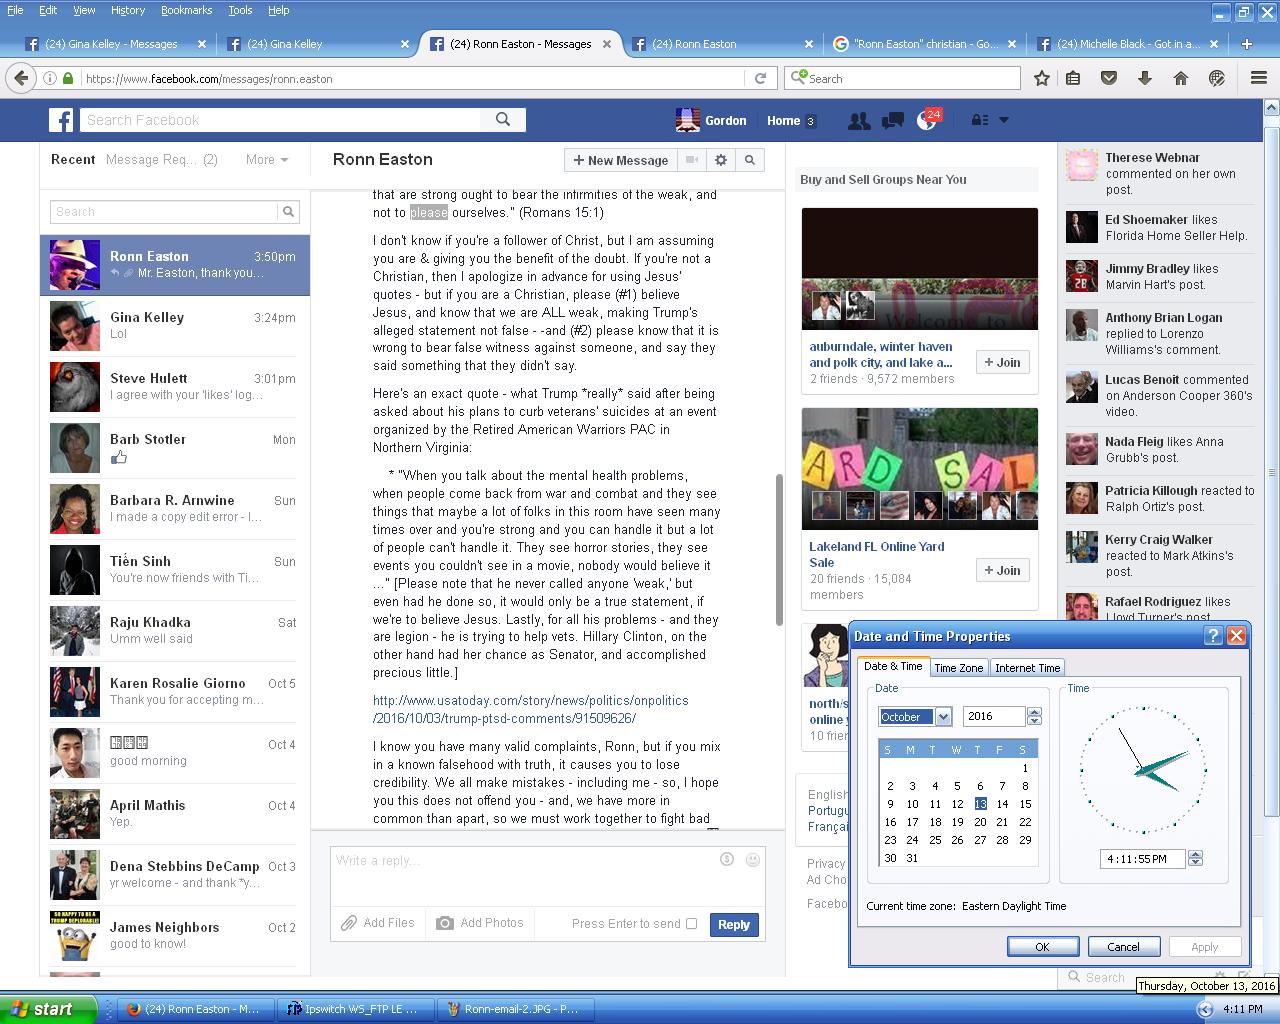Click the blue Reply button

pos(733,925)
